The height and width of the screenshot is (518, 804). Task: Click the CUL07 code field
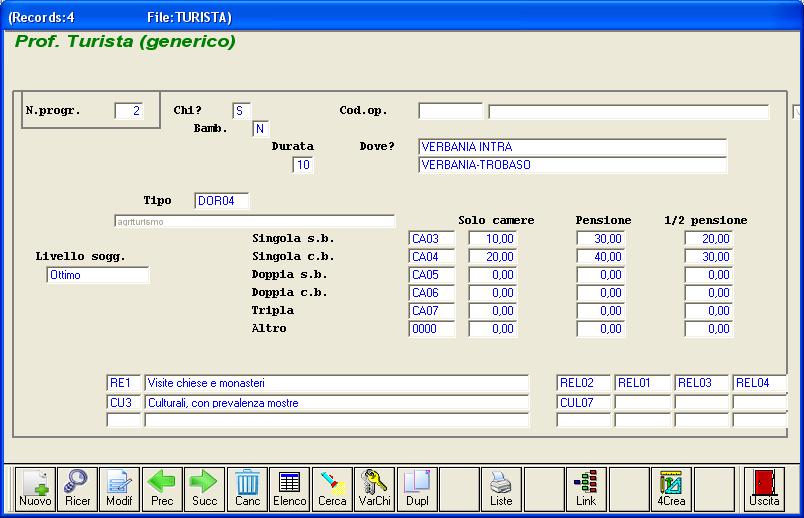coord(584,403)
